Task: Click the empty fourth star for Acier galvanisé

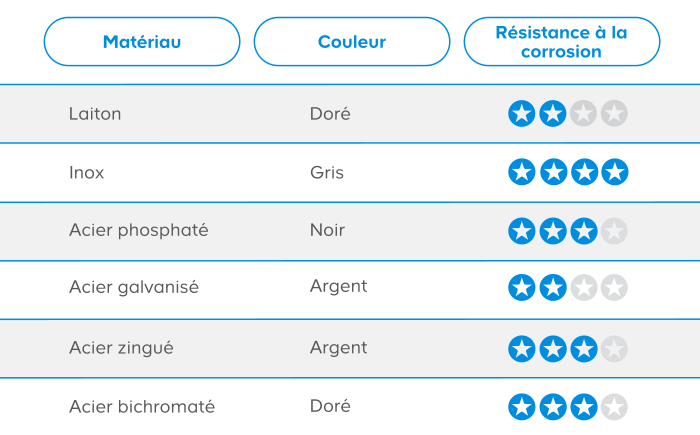Action: (614, 289)
